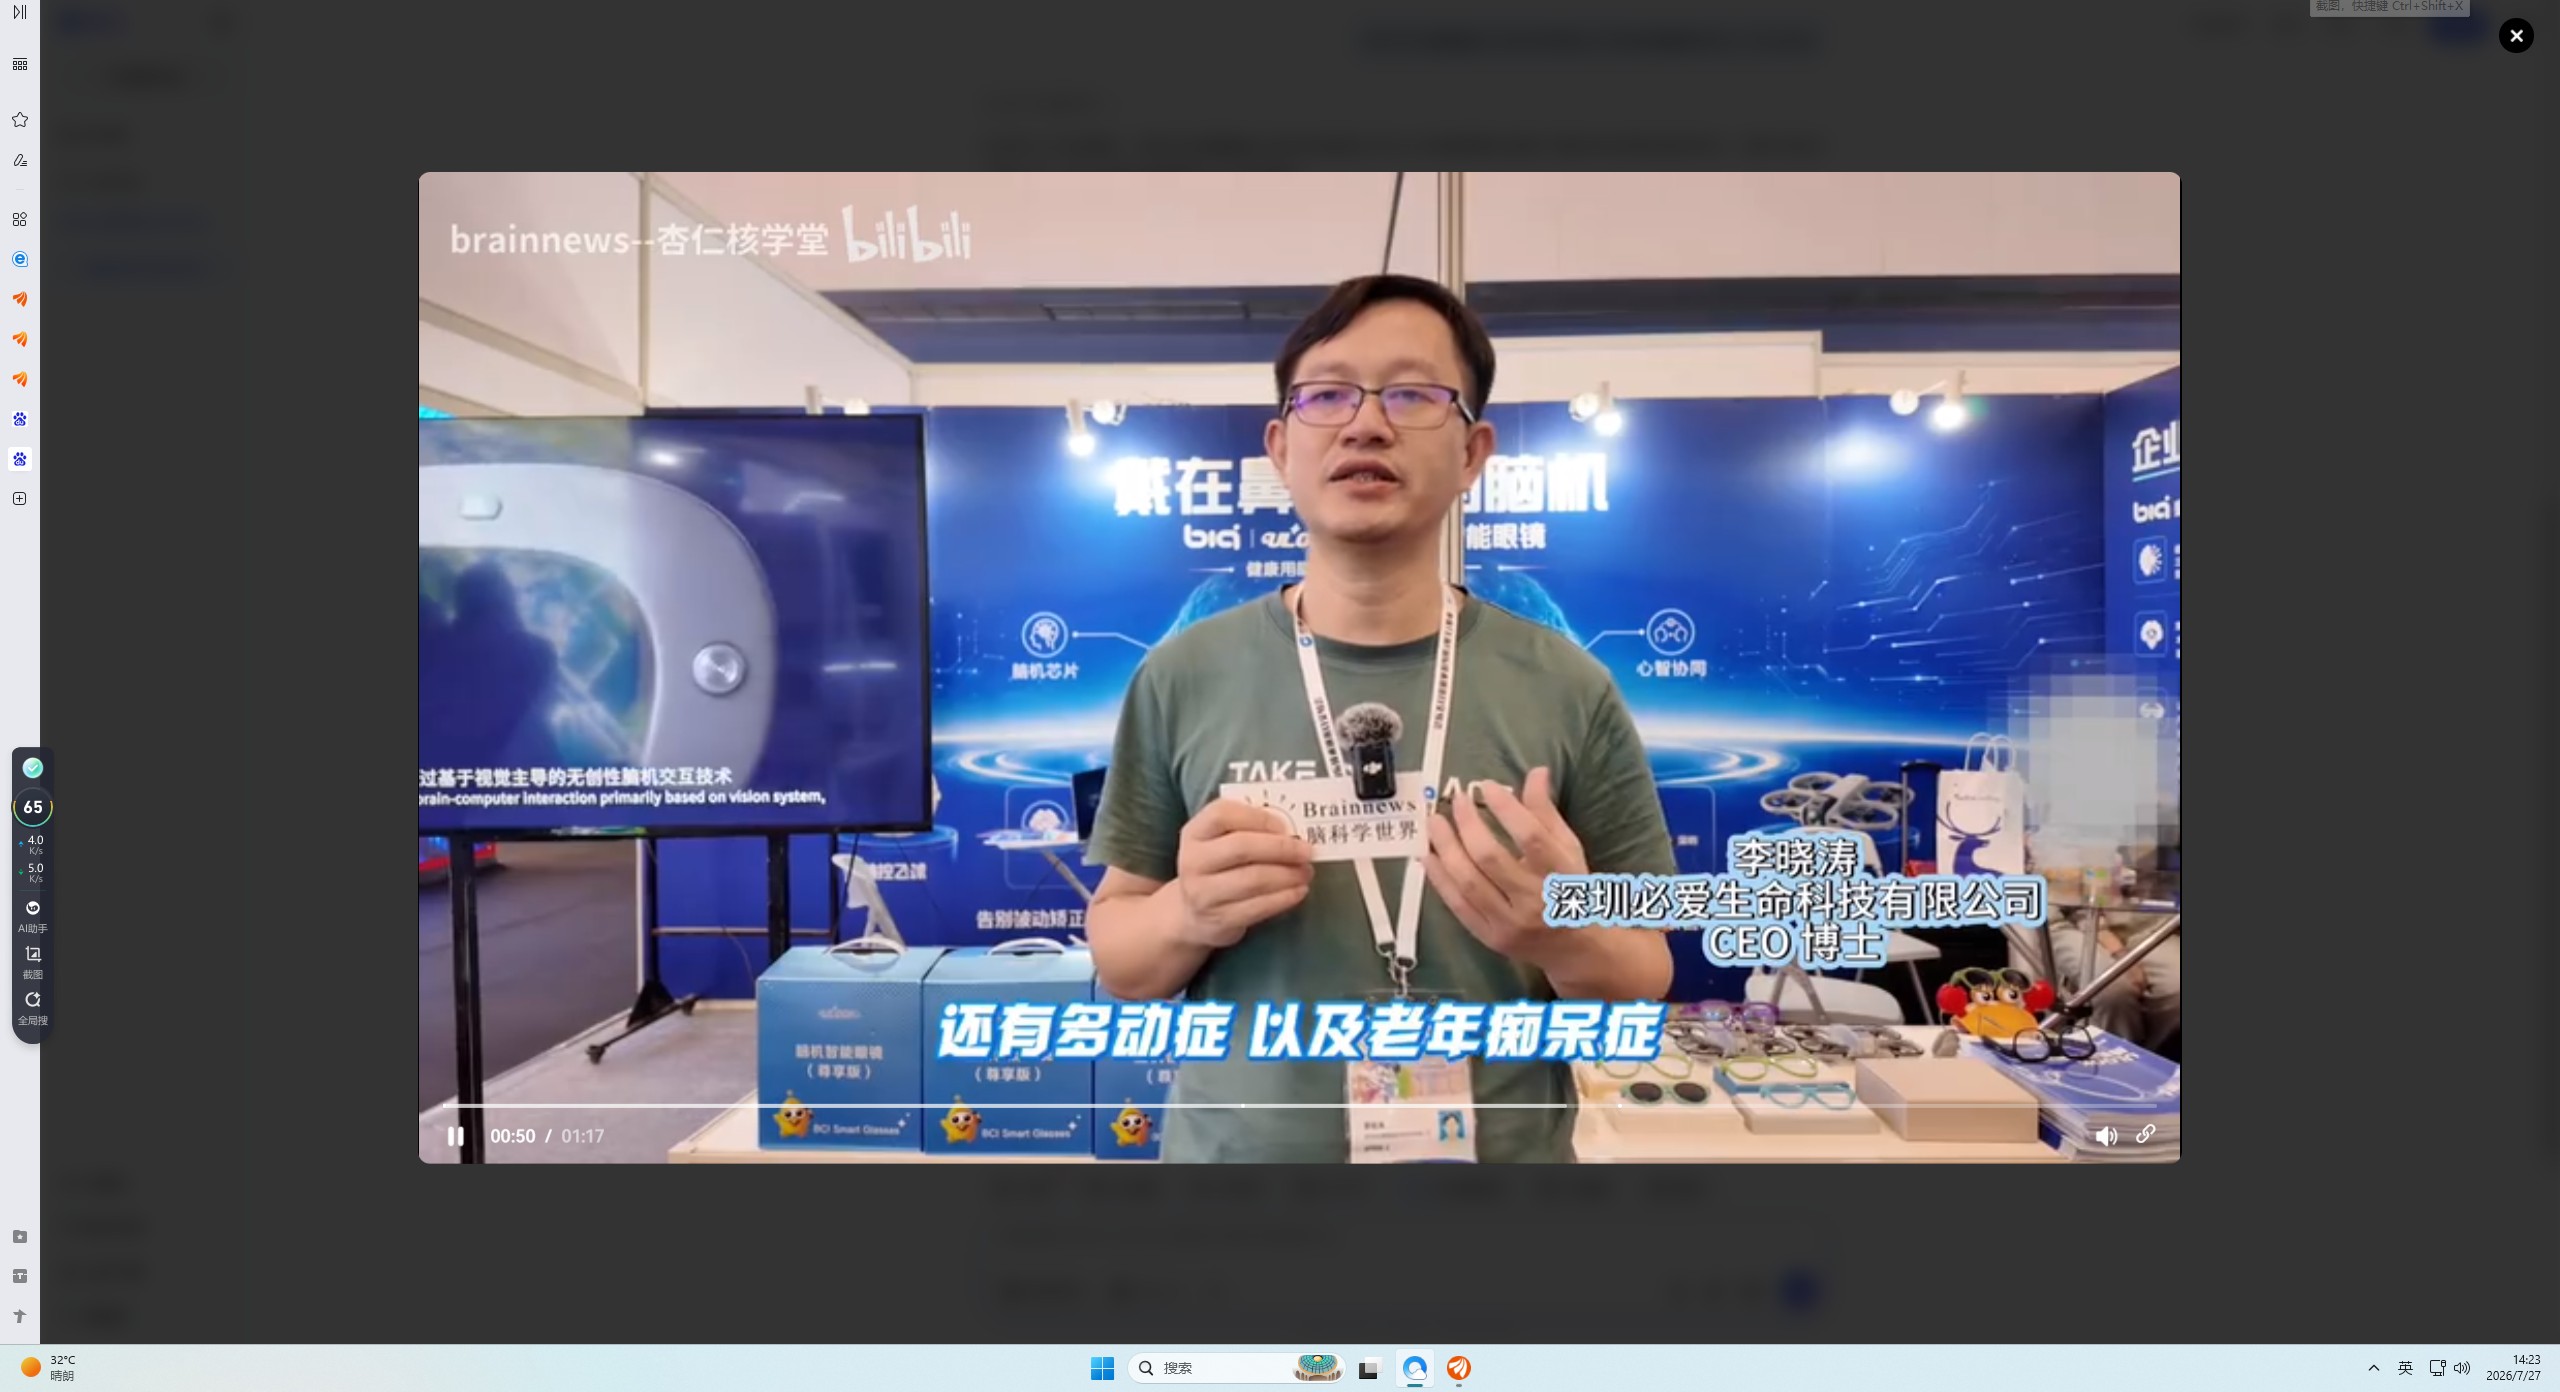Open the Windows Start menu
Viewport: 2560px width, 1392px height.
pyautogui.click(x=1102, y=1368)
